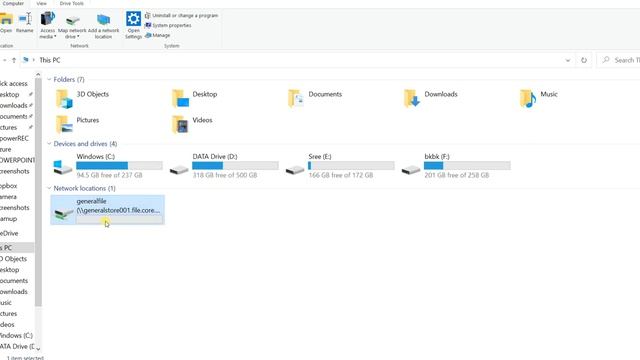This screenshot has height=360, width=640.
Task: Open Windows (C:) in navigation tree
Action: tap(16, 336)
